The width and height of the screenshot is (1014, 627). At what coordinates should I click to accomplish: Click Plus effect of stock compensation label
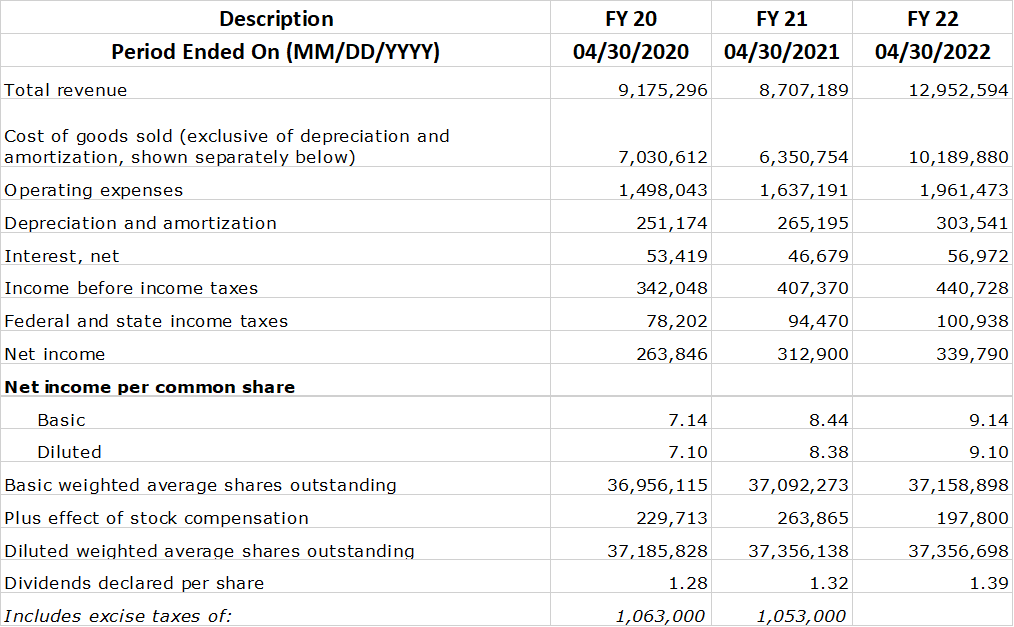[x=156, y=518]
